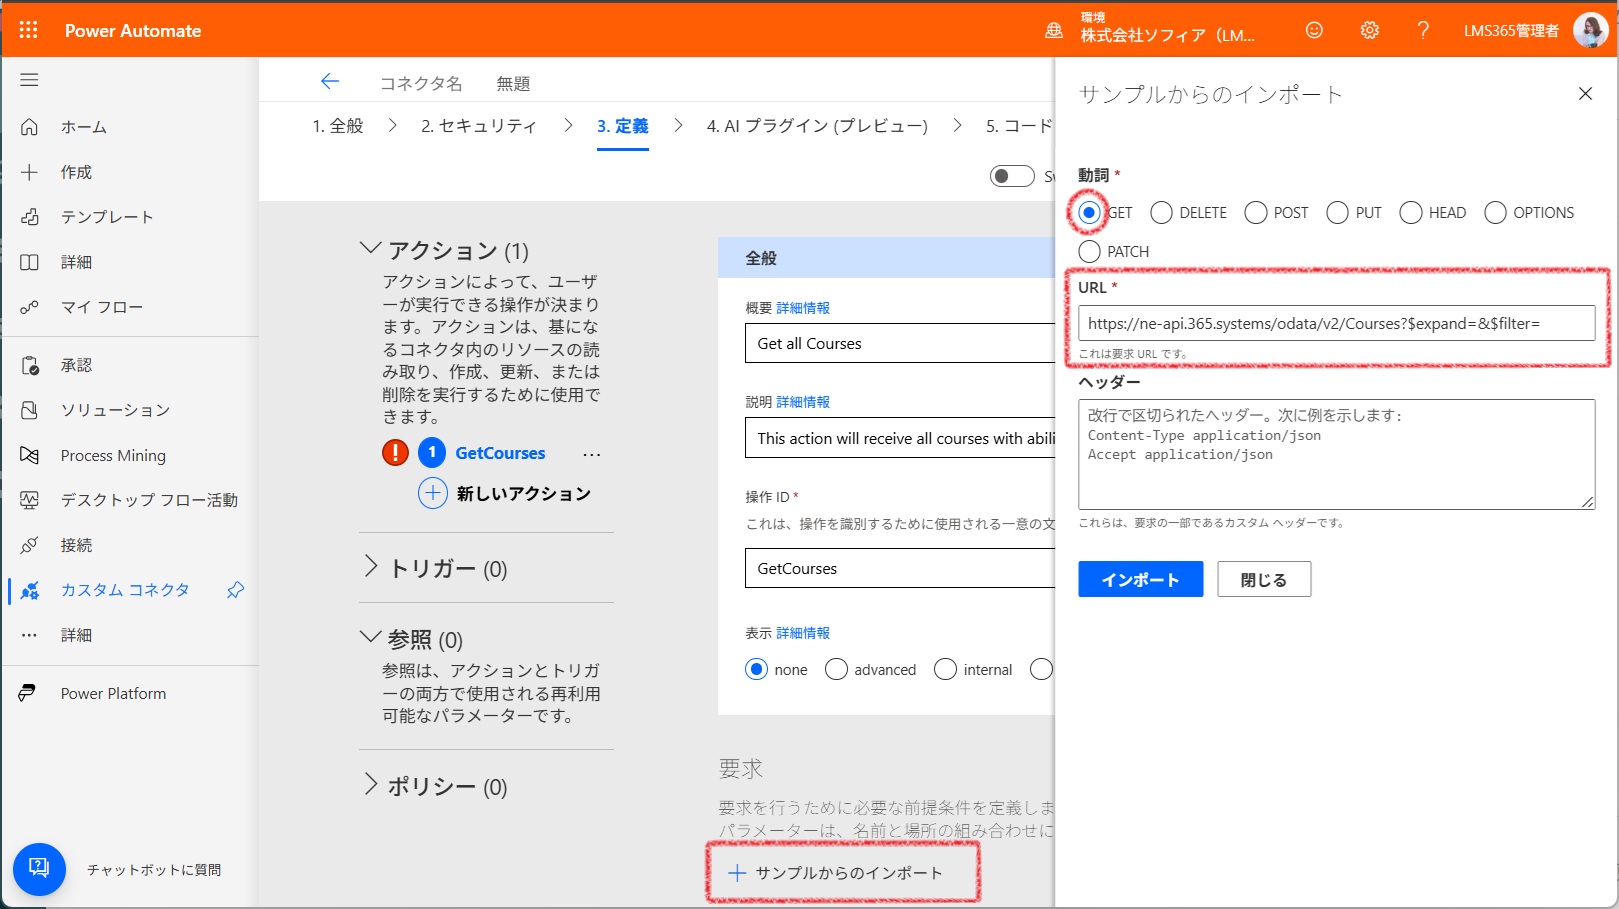Select the advanced visibility radio button
1619x909 pixels.
[836, 669]
